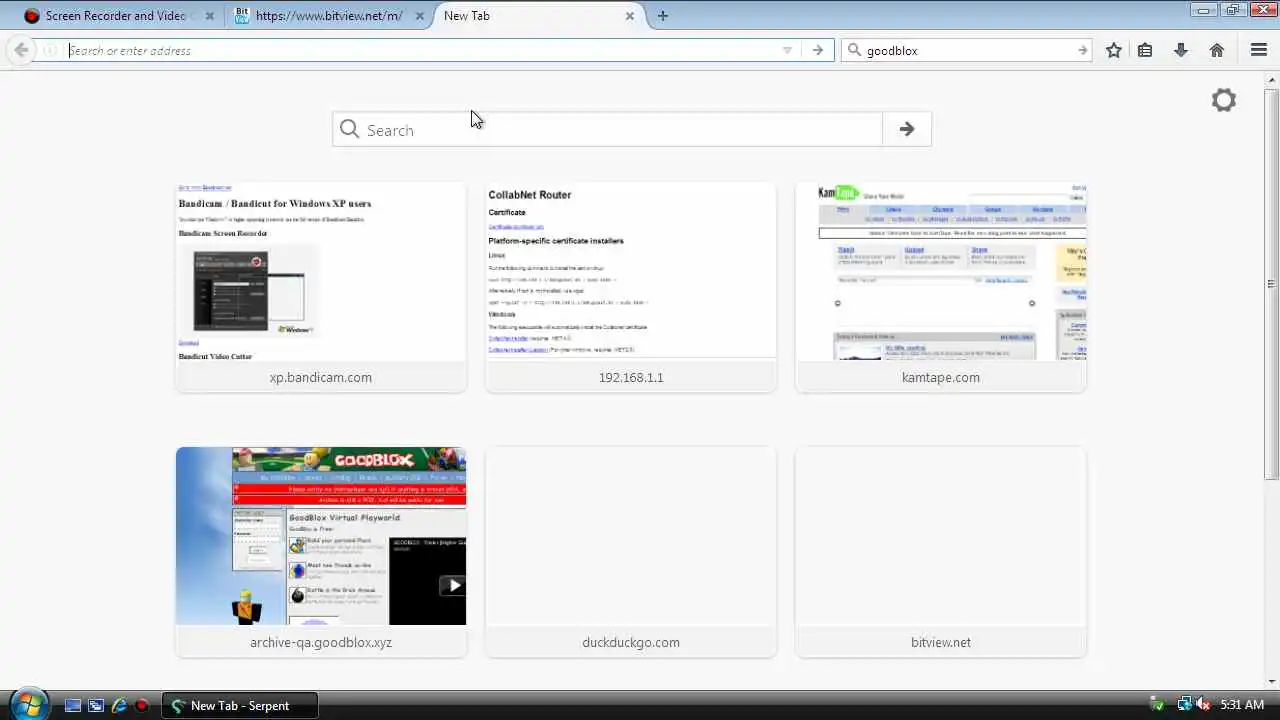Click the network tray icon
Image resolution: width=1280 pixels, height=720 pixels.
pyautogui.click(x=1184, y=705)
